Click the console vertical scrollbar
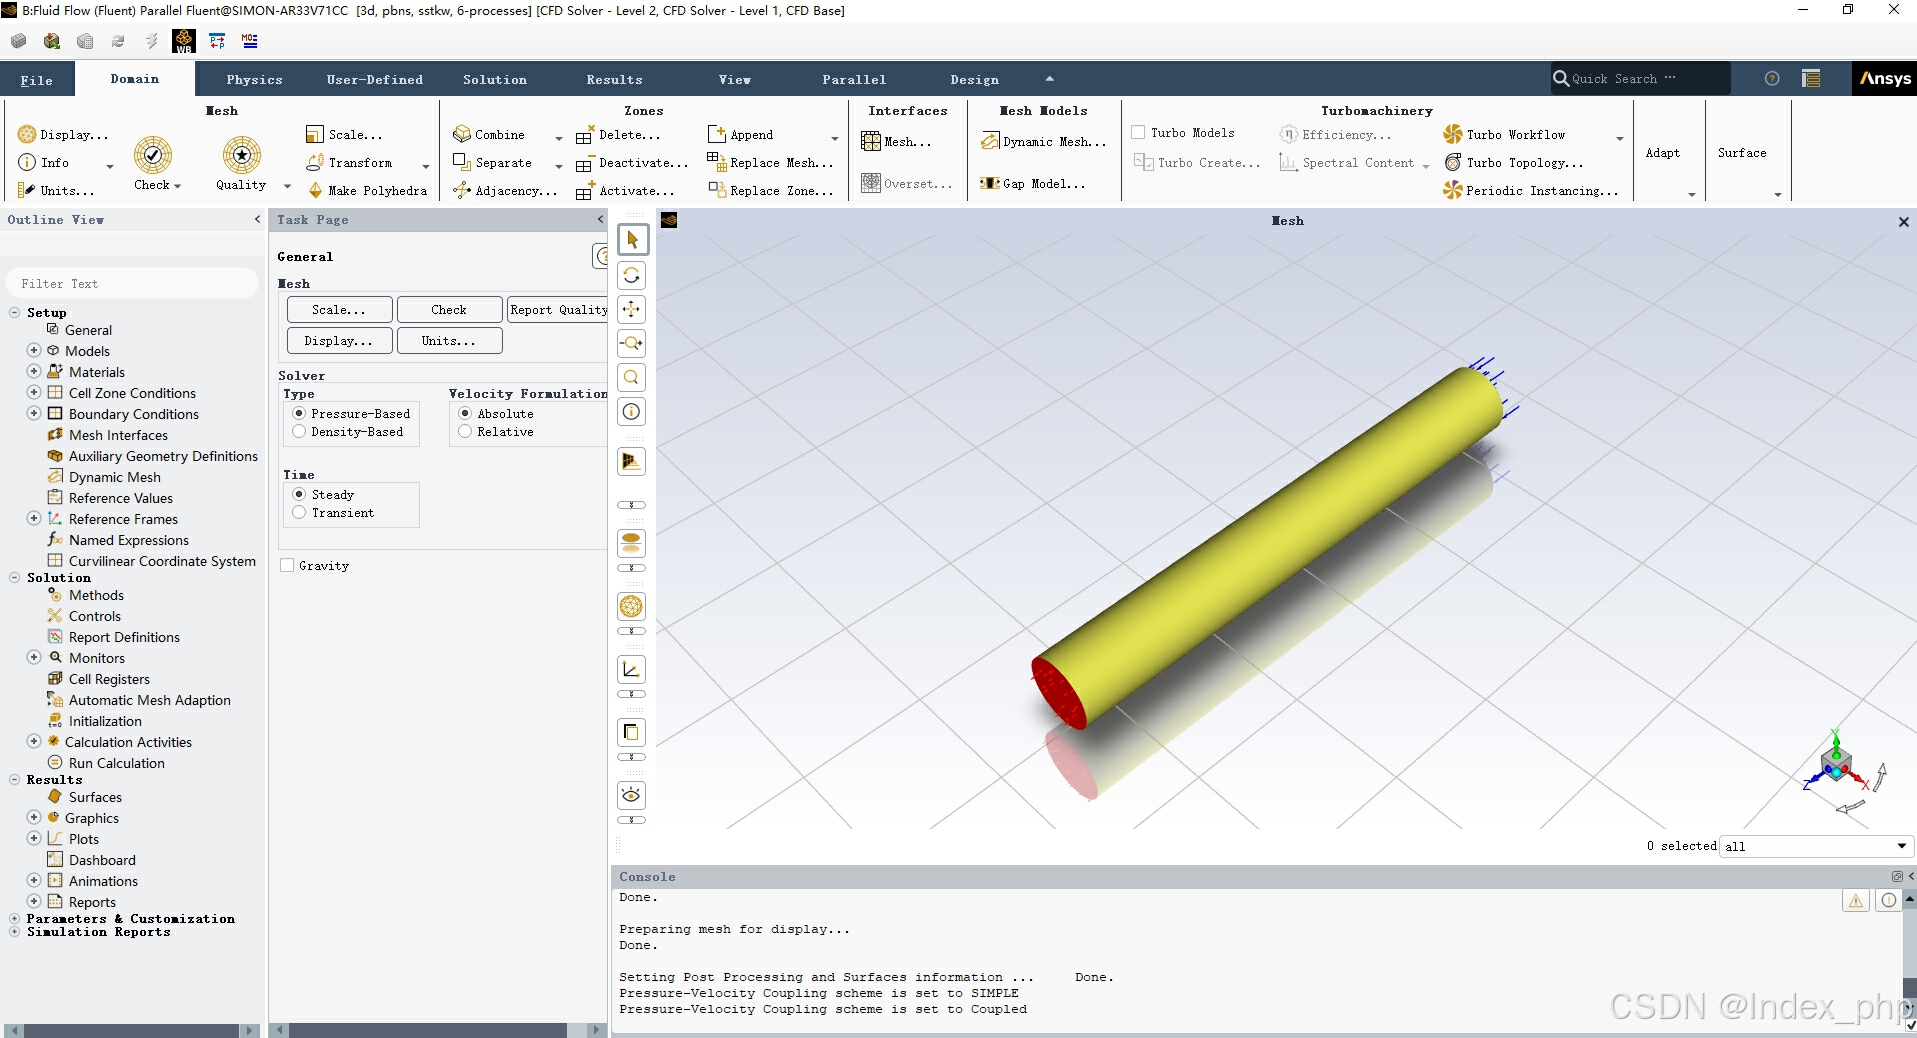 point(1909,960)
